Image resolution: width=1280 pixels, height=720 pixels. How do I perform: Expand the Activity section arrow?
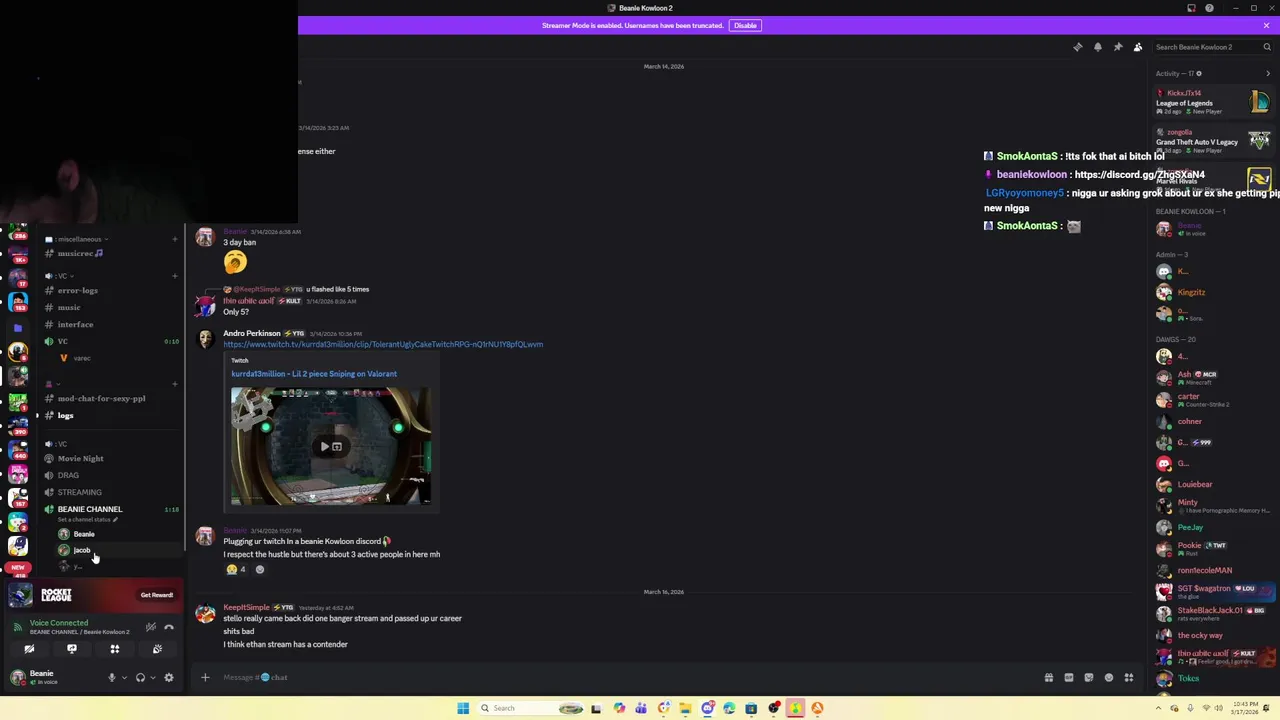(1267, 73)
